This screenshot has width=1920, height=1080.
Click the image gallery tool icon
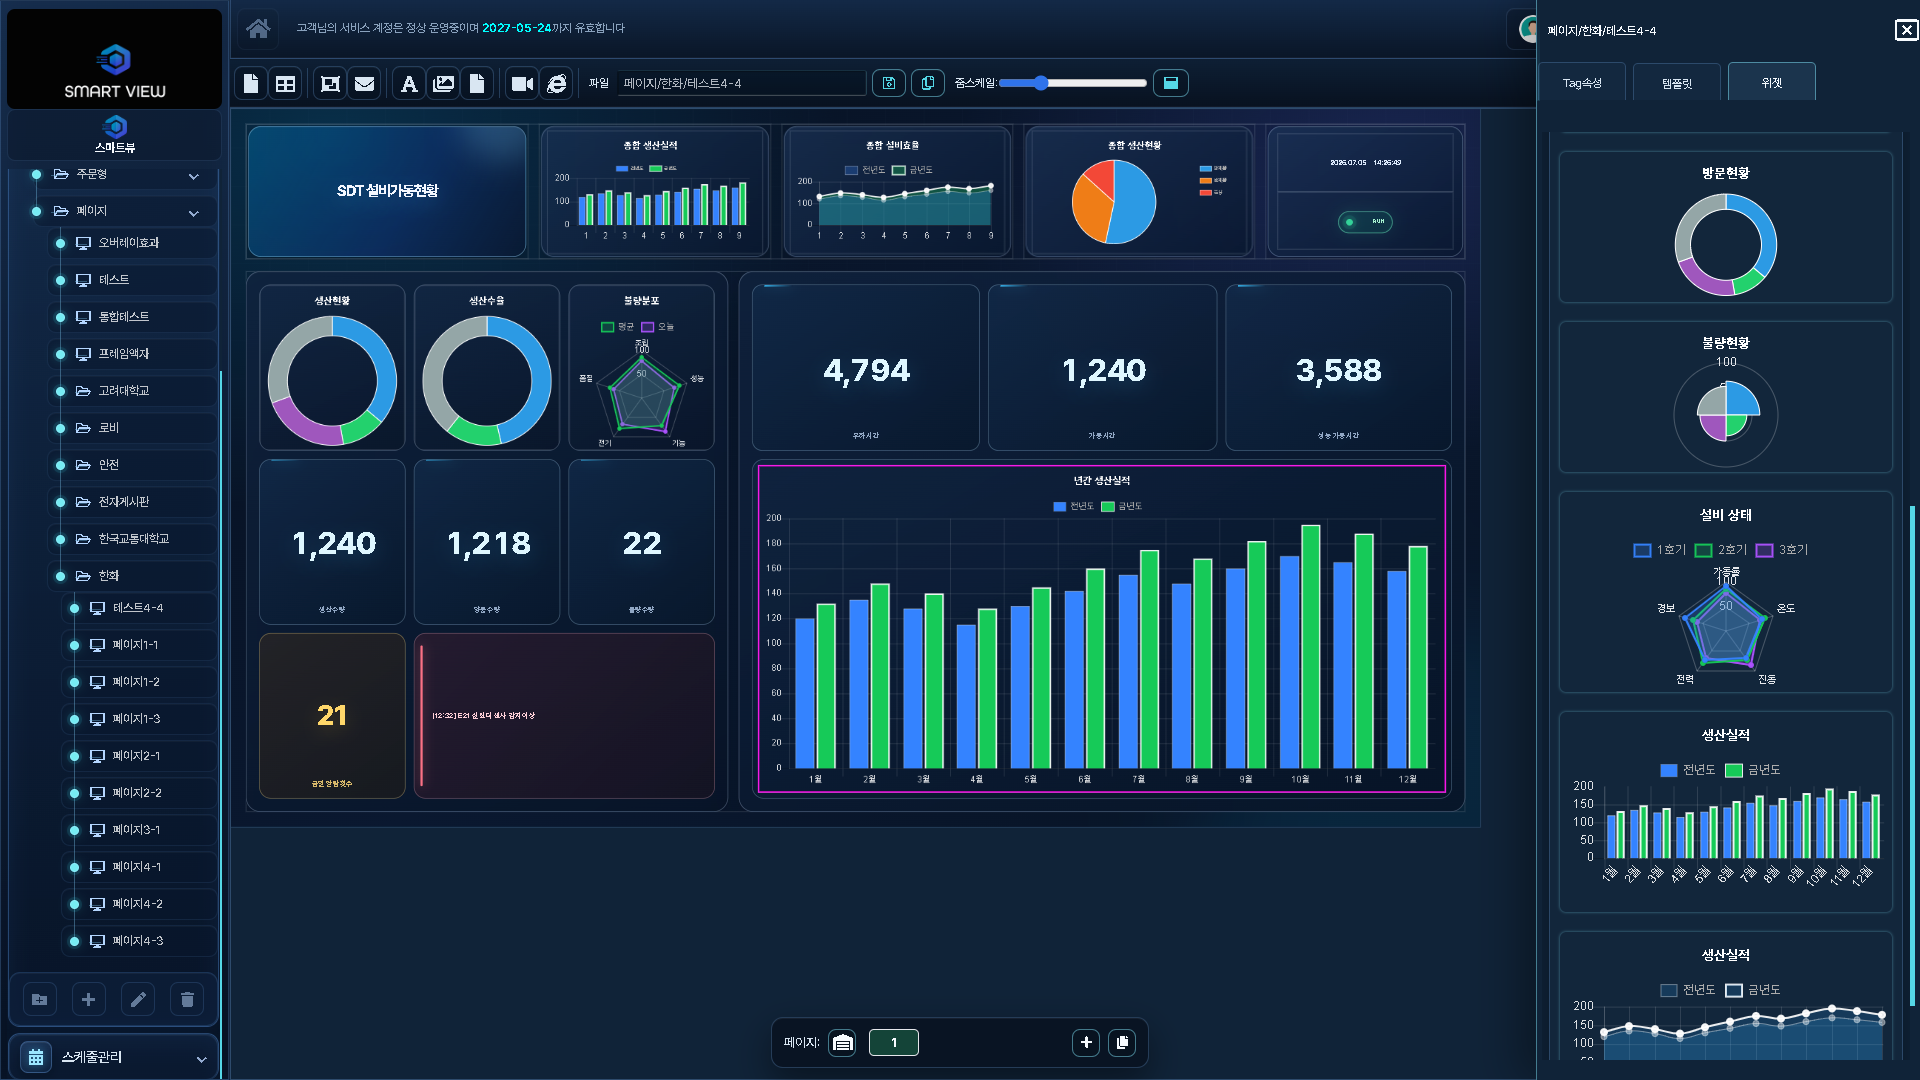click(x=444, y=84)
